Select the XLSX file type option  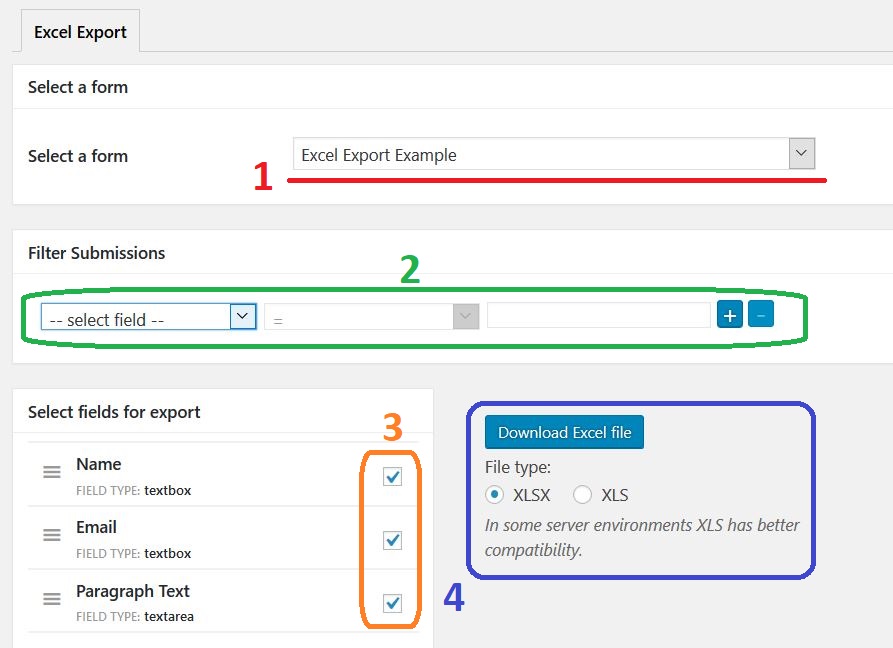[494, 495]
